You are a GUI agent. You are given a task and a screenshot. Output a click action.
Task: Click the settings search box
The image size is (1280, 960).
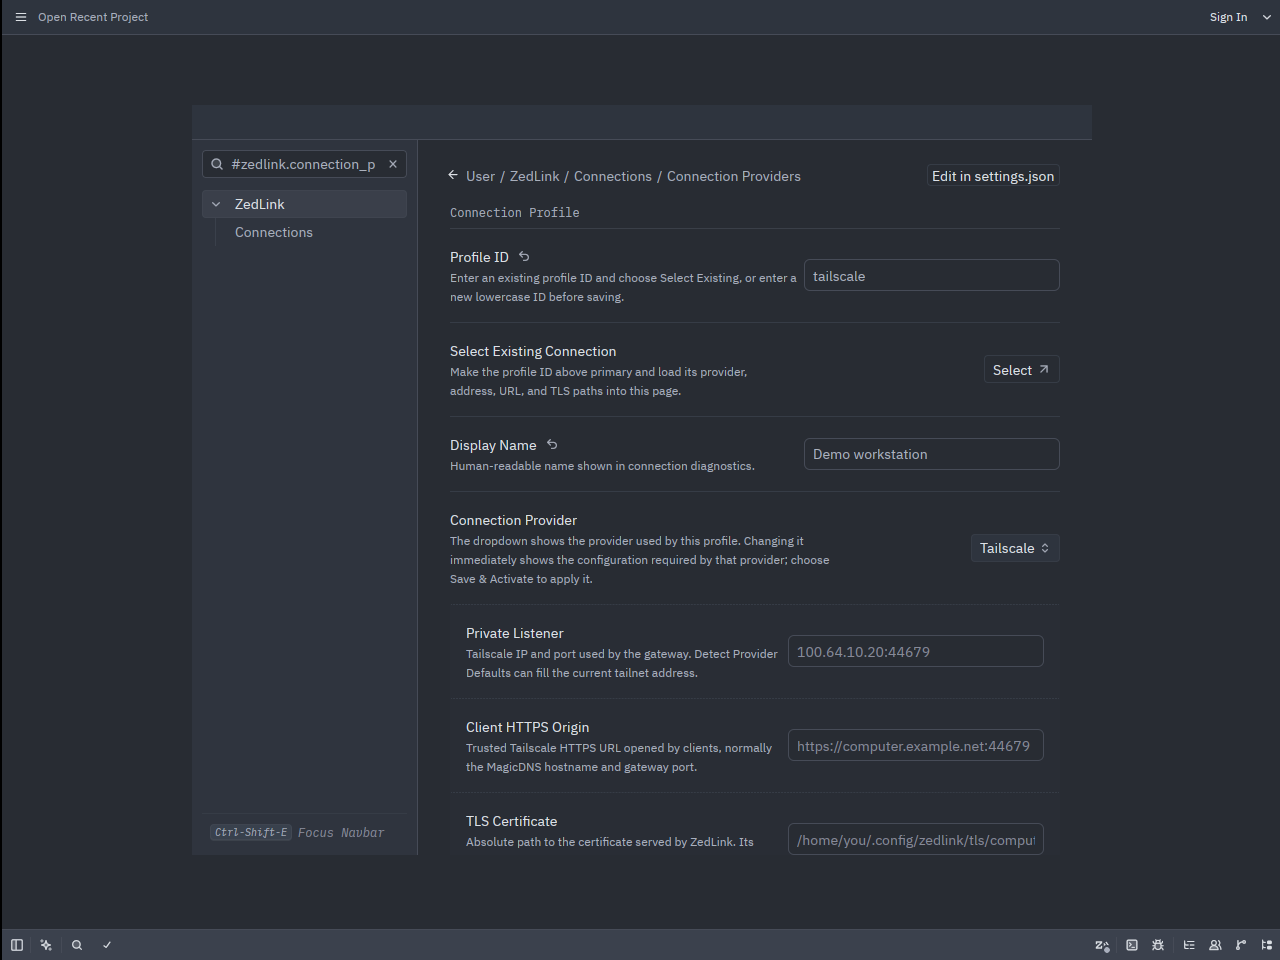(x=304, y=164)
